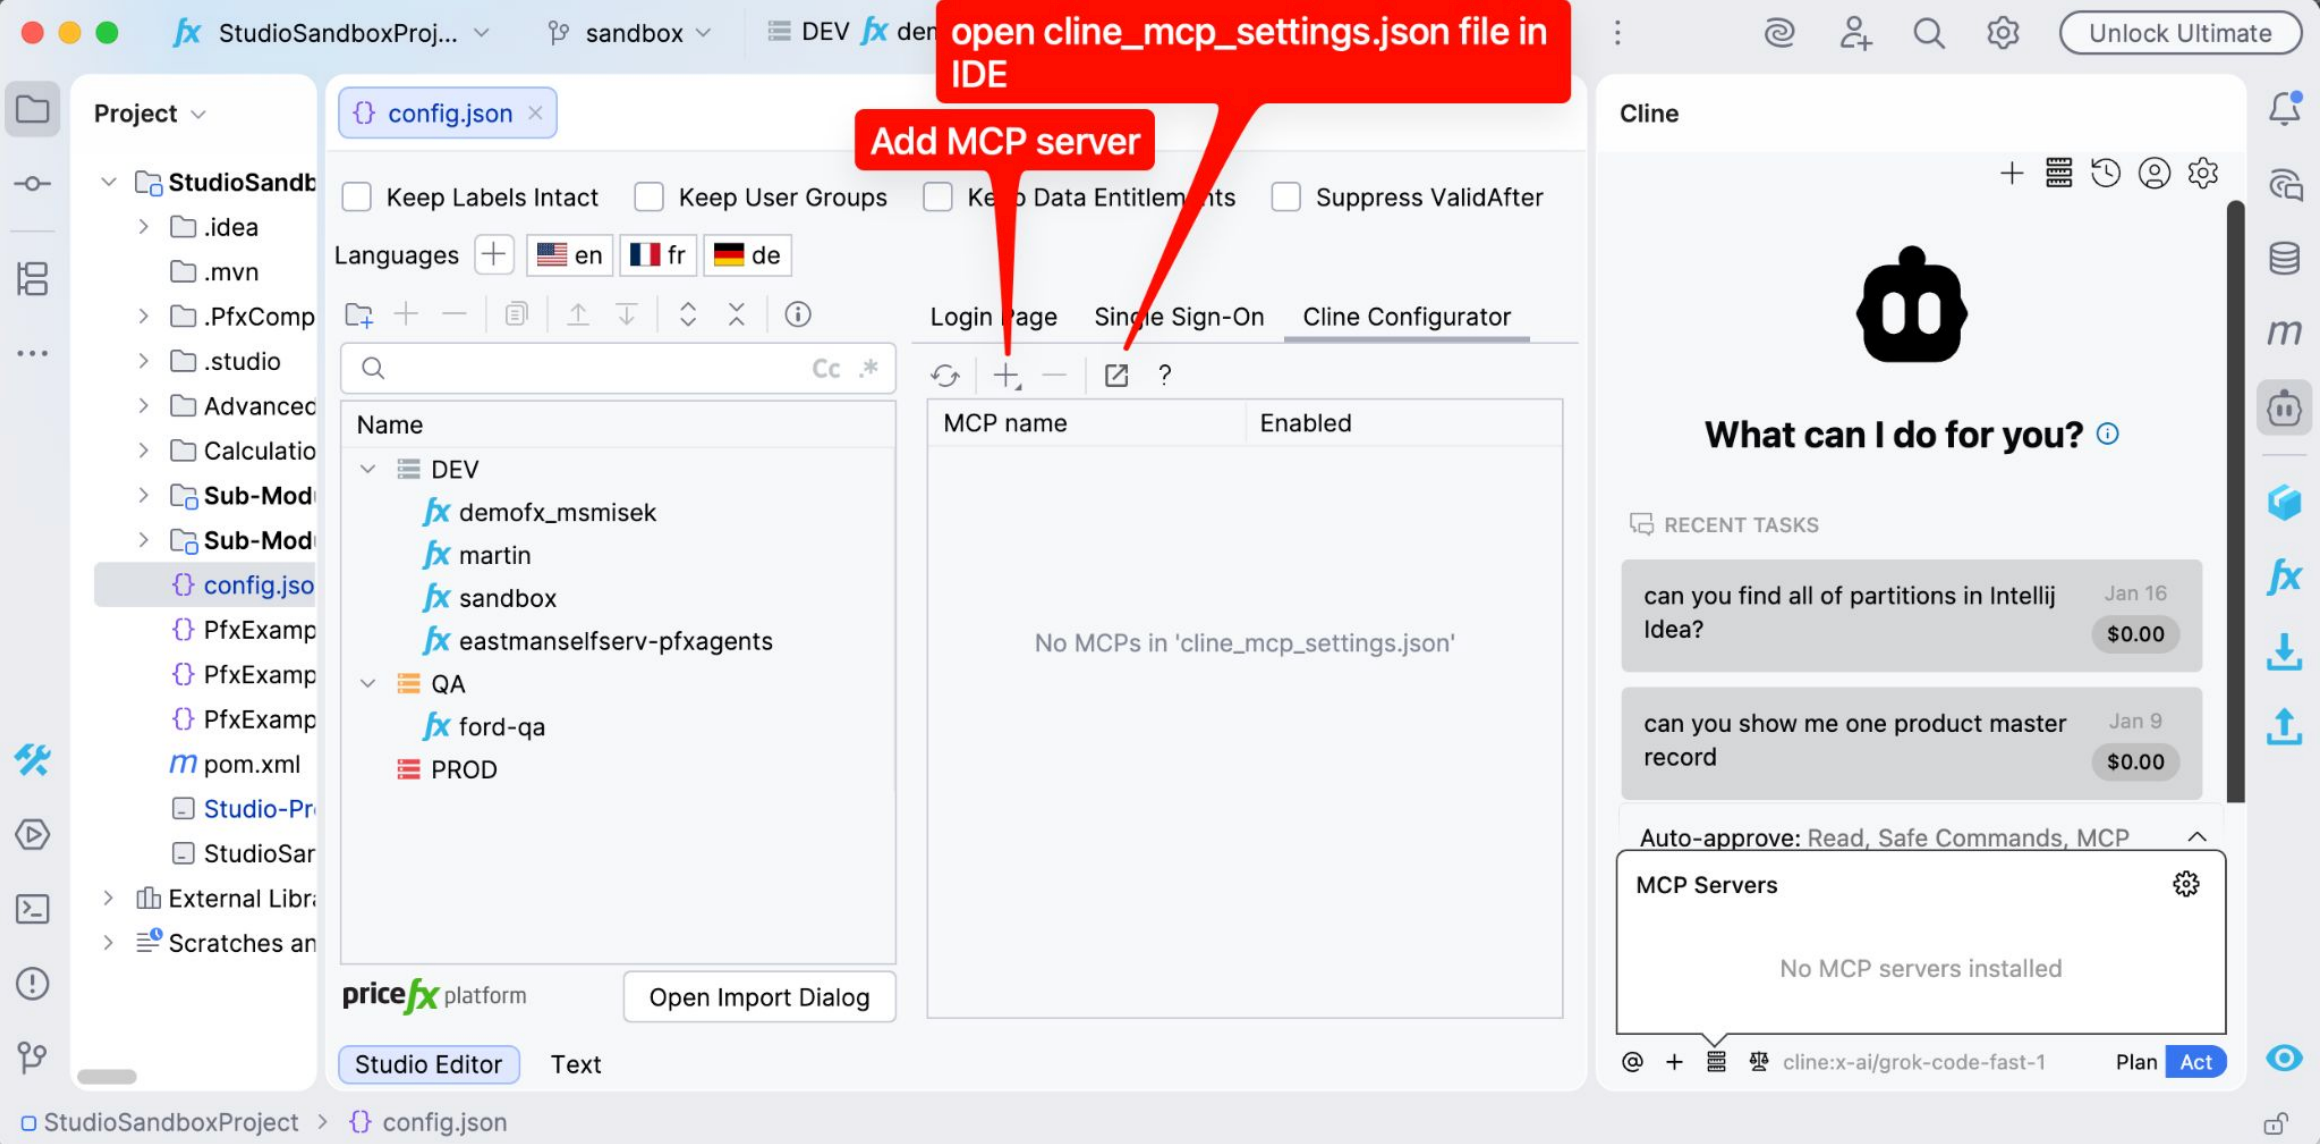Open the Database tool window icon
Viewport: 2322px width, 1144px height.
pyautogui.click(x=2284, y=258)
